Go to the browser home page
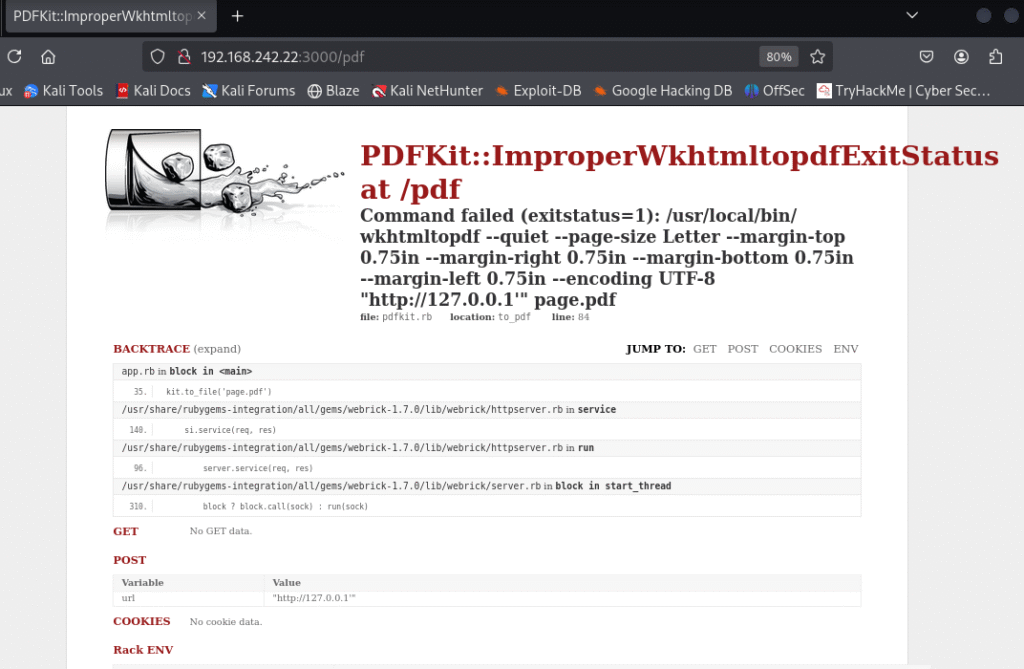 click(x=48, y=57)
